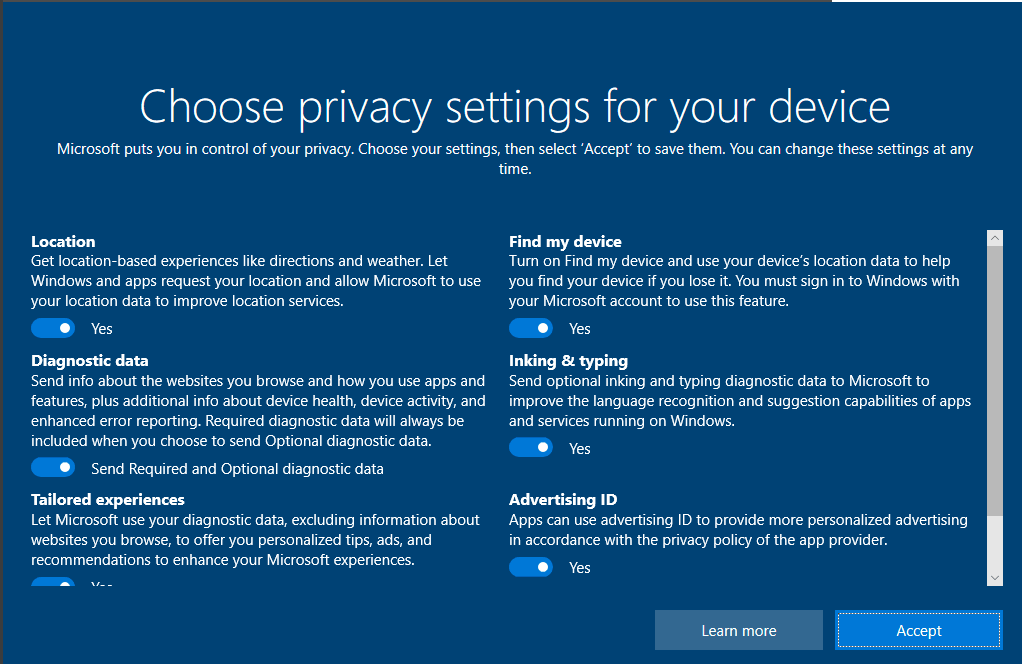Turn off the Location toggle
1022x664 pixels.
point(53,328)
